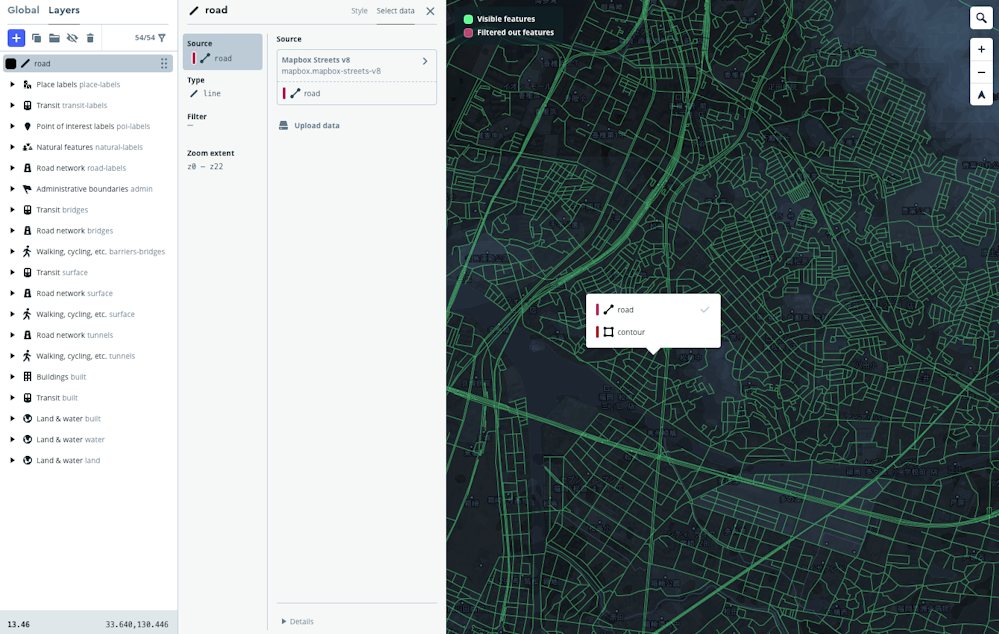Click the add new layer plus button
999x634 pixels.
pos(16,38)
